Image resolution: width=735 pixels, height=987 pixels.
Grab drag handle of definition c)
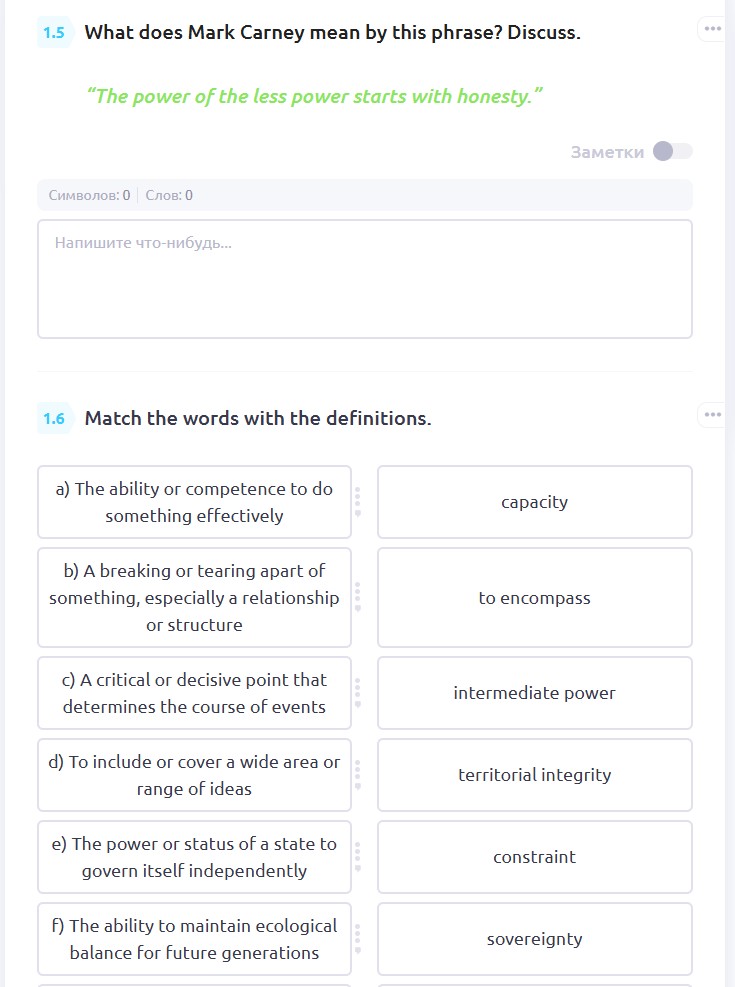(x=358, y=693)
